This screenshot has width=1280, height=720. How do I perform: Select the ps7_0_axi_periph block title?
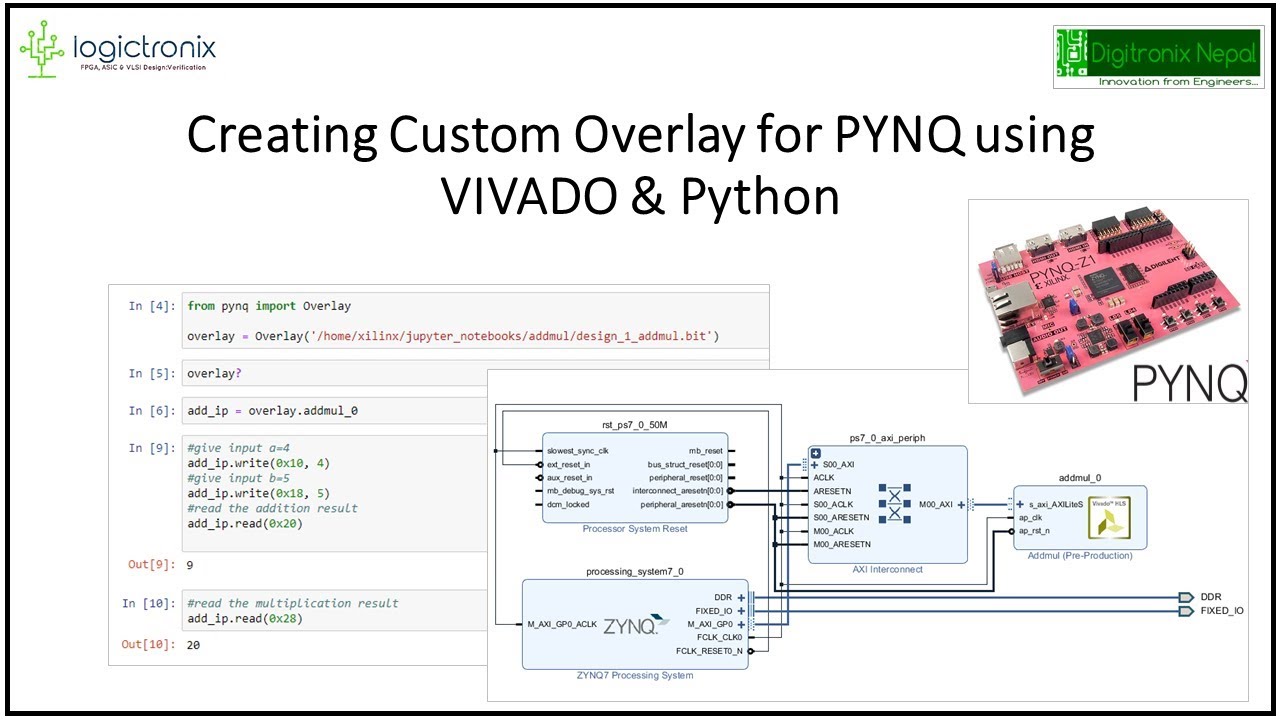tap(888, 437)
